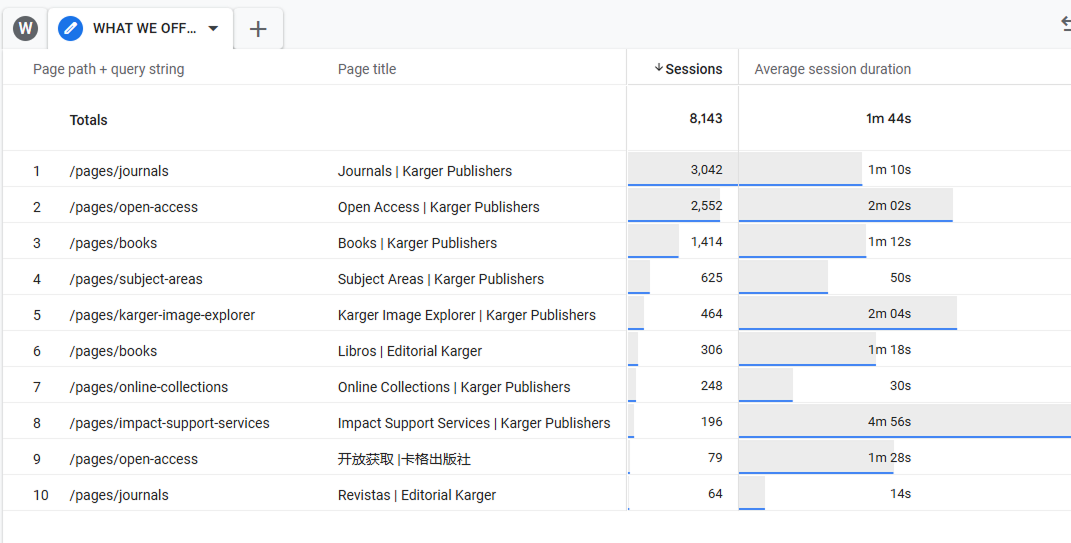Image resolution: width=1071 pixels, height=543 pixels.
Task: Select /pages/open-access path in row 2
Action: (133, 207)
